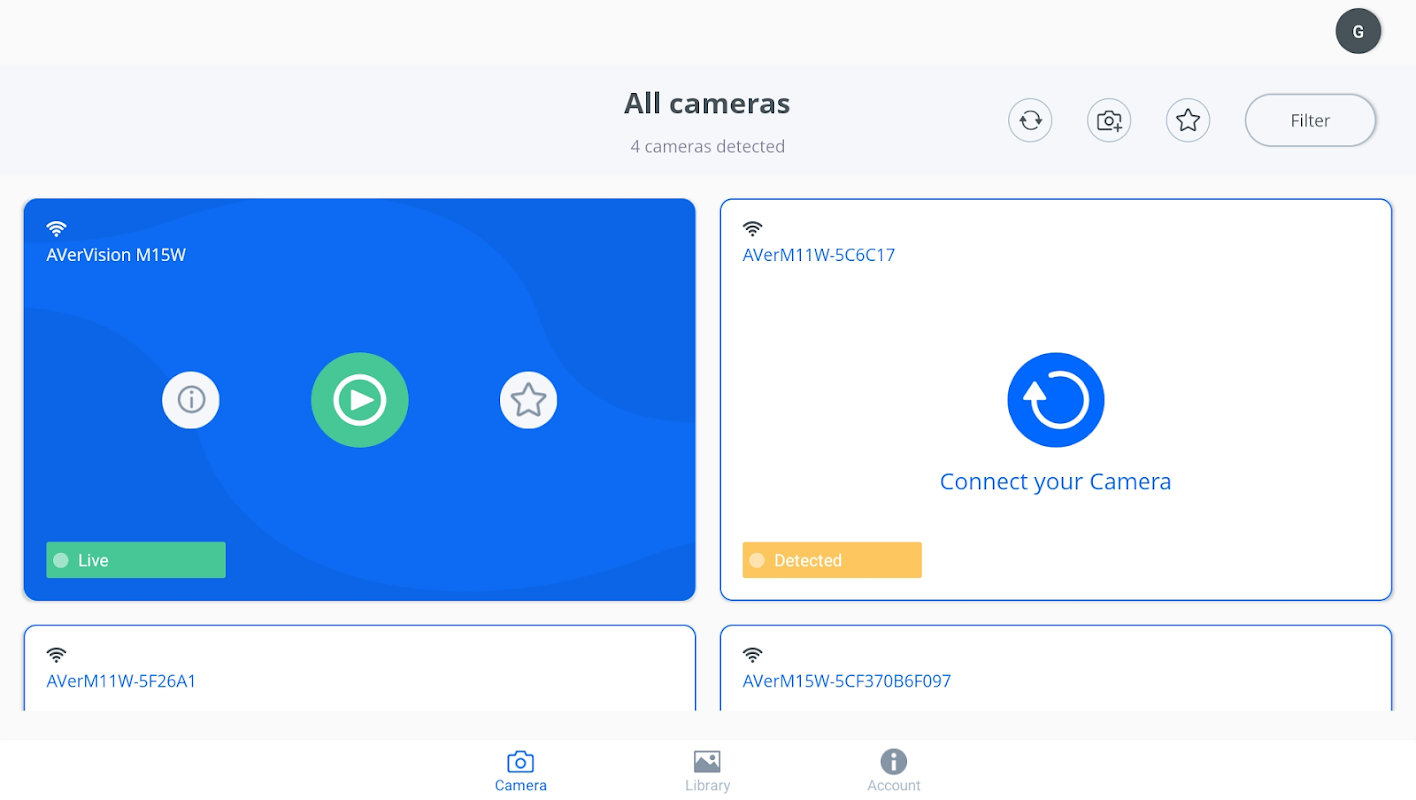Screen dimensions: 1416x800
Task: Click the Live status badge
Action: (x=136, y=560)
